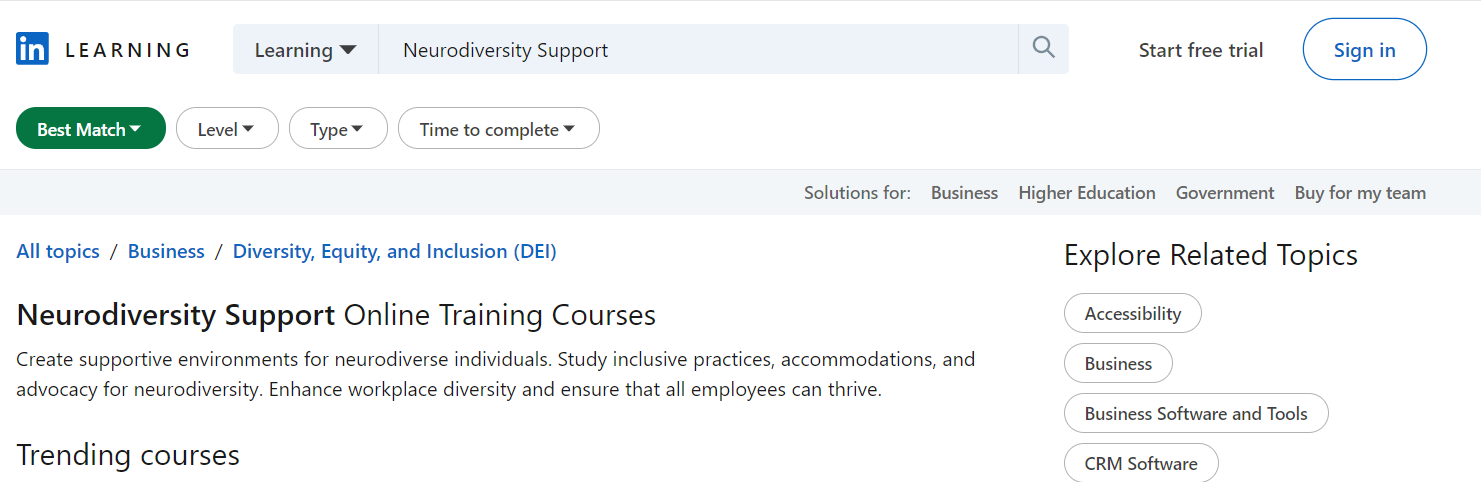Open the Higher Education solutions link
The height and width of the screenshot is (482, 1481).
[1087, 193]
